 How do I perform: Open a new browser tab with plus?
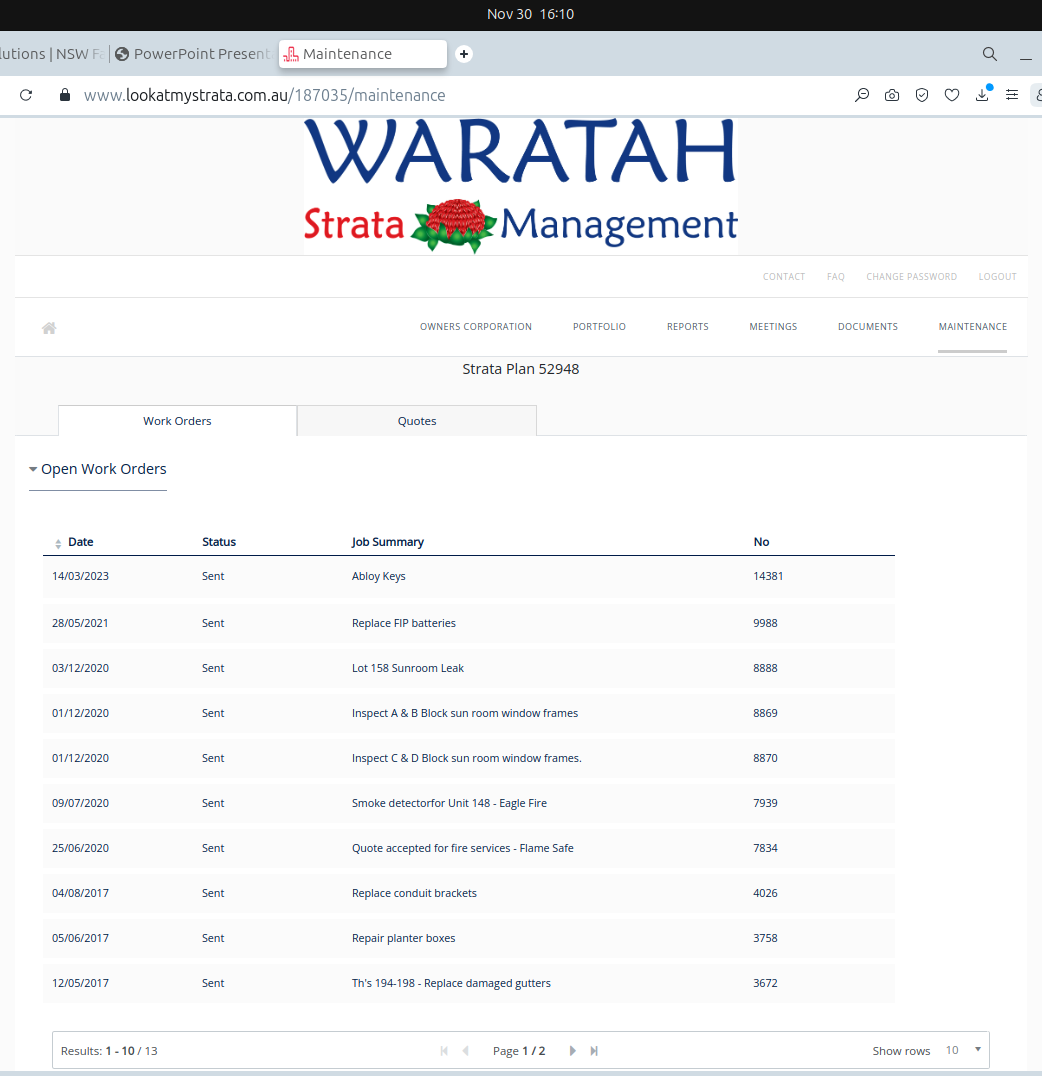click(x=464, y=54)
